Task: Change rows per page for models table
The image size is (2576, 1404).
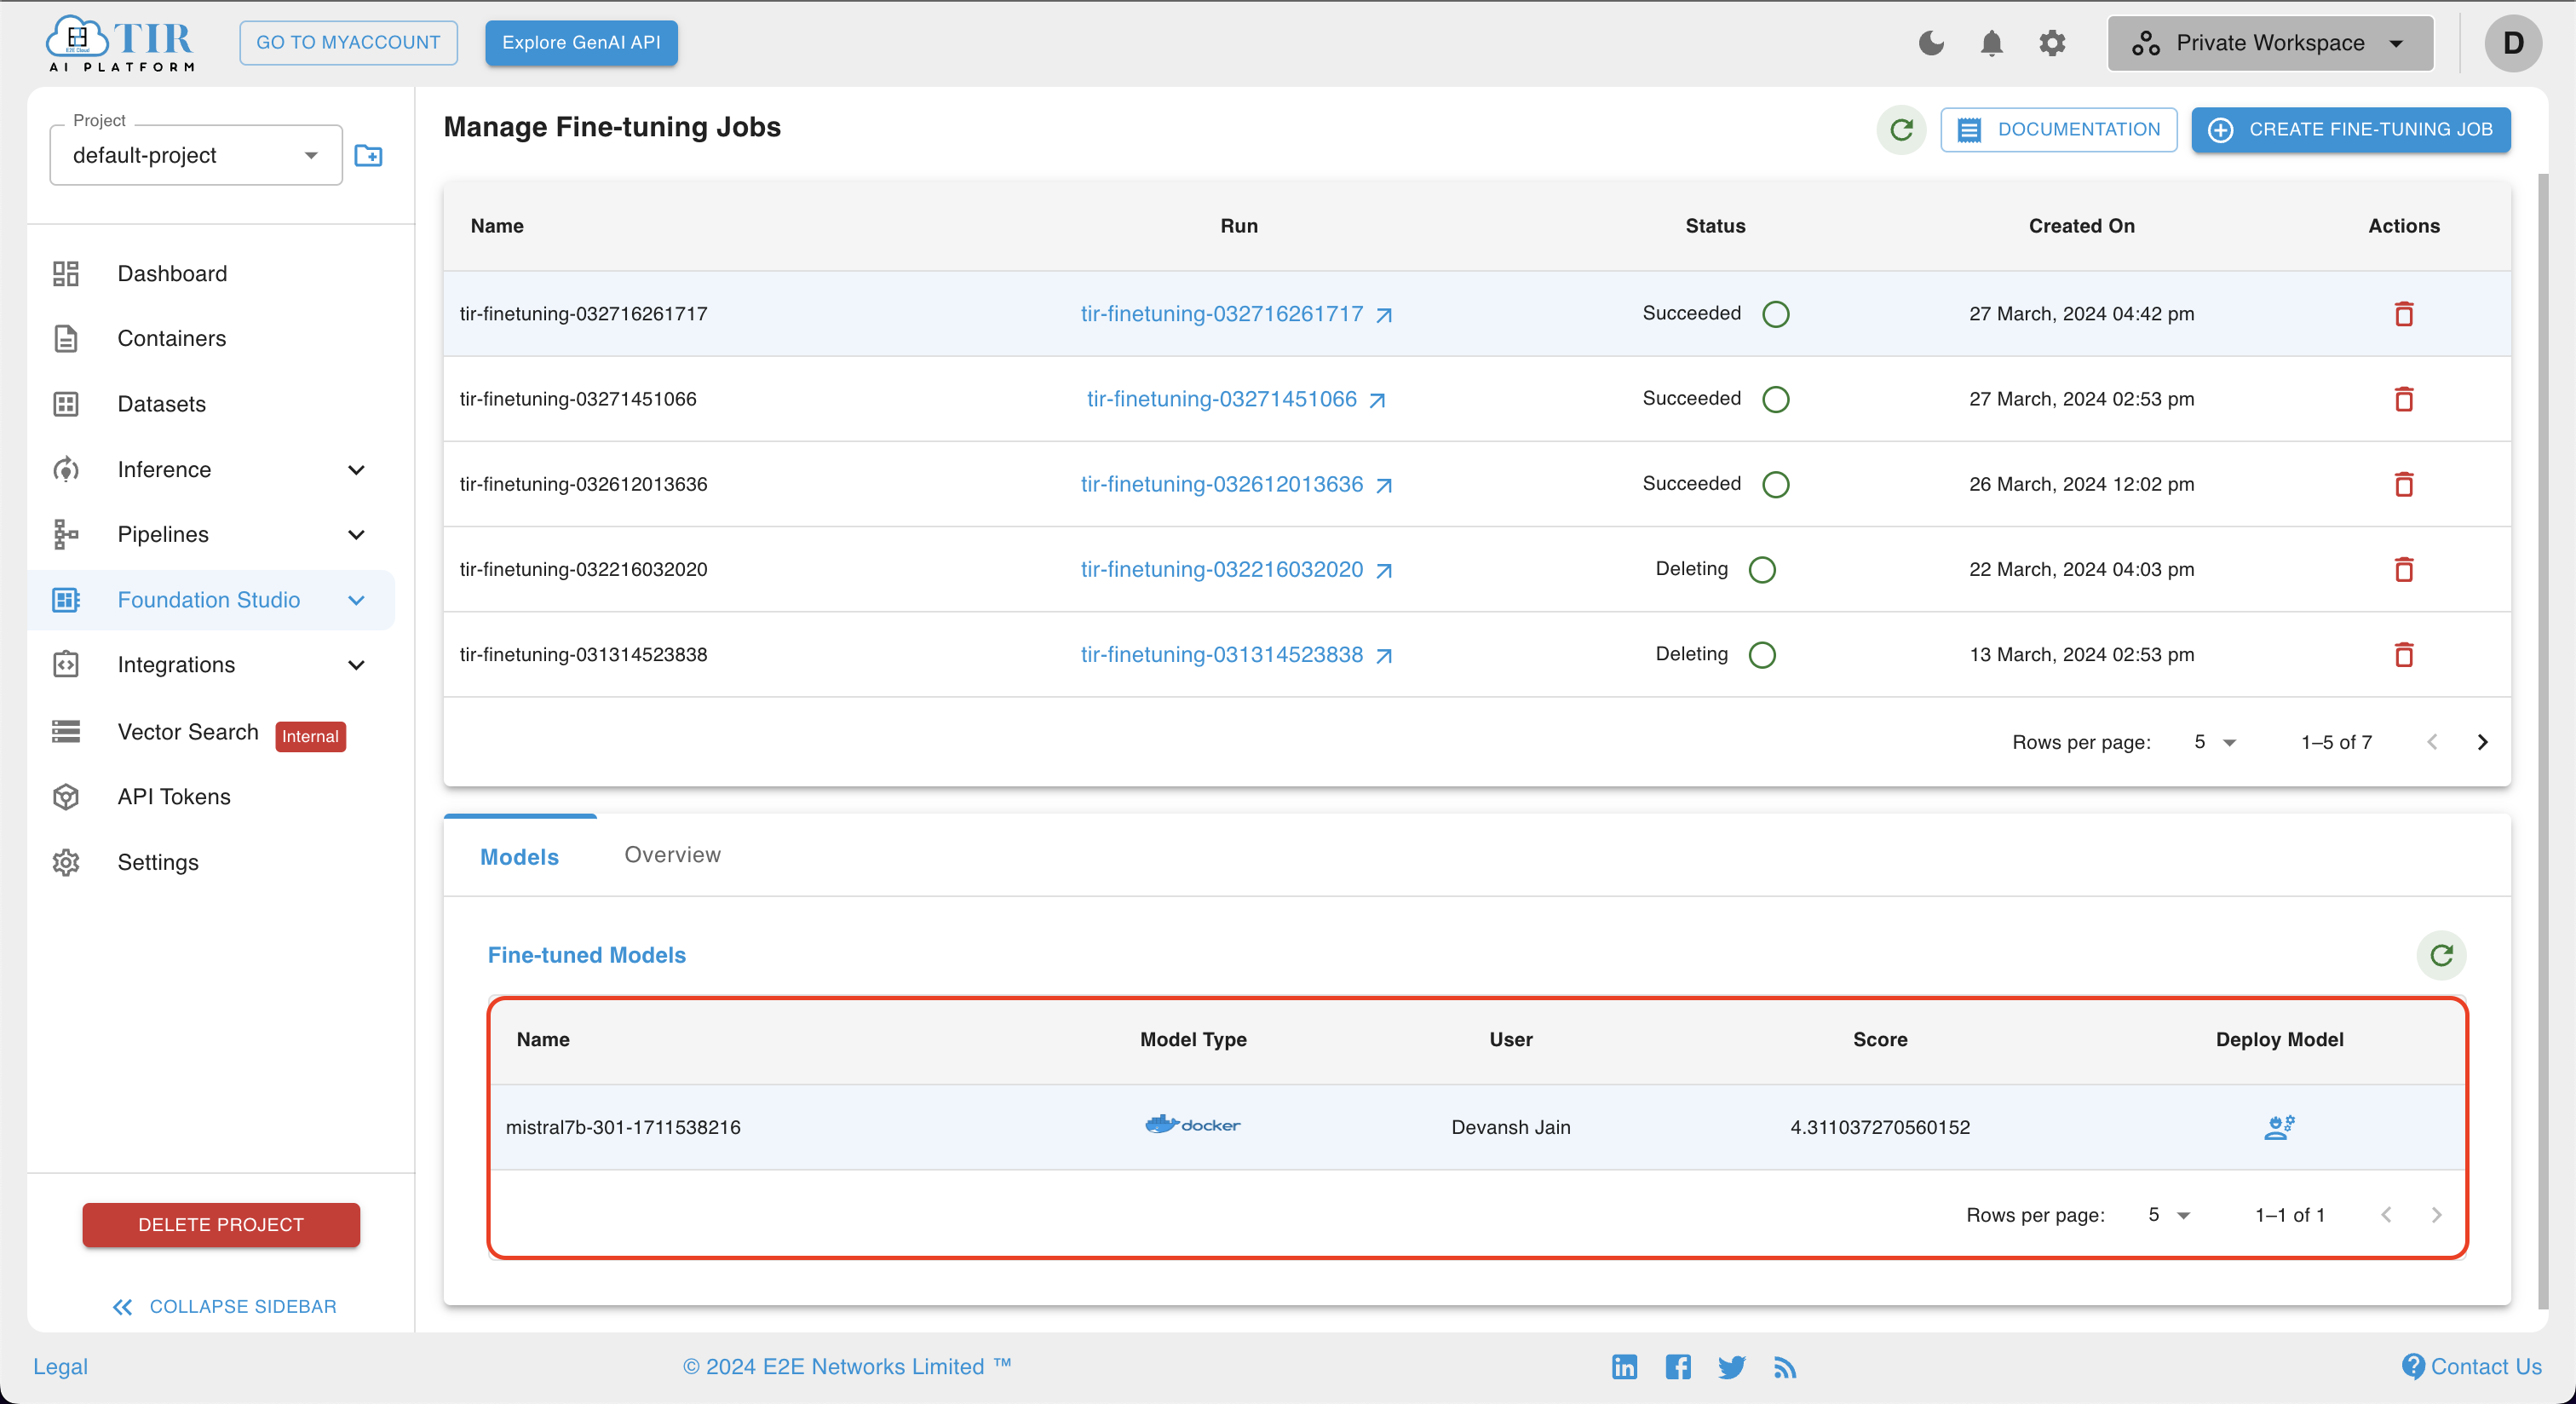Action: 2168,1215
